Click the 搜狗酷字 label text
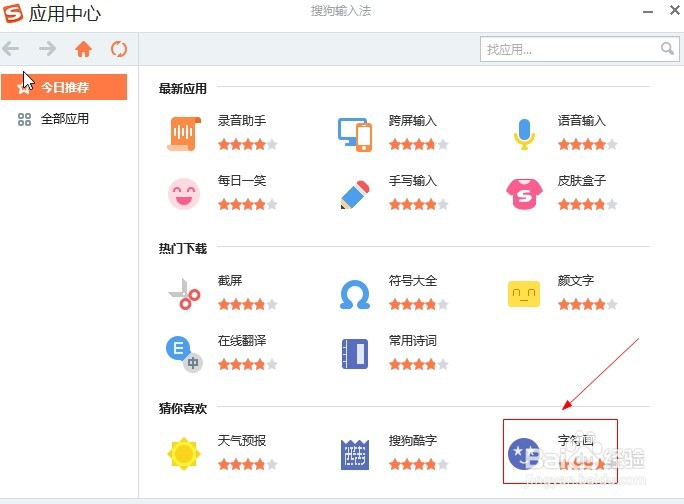This screenshot has width=684, height=504. click(413, 440)
